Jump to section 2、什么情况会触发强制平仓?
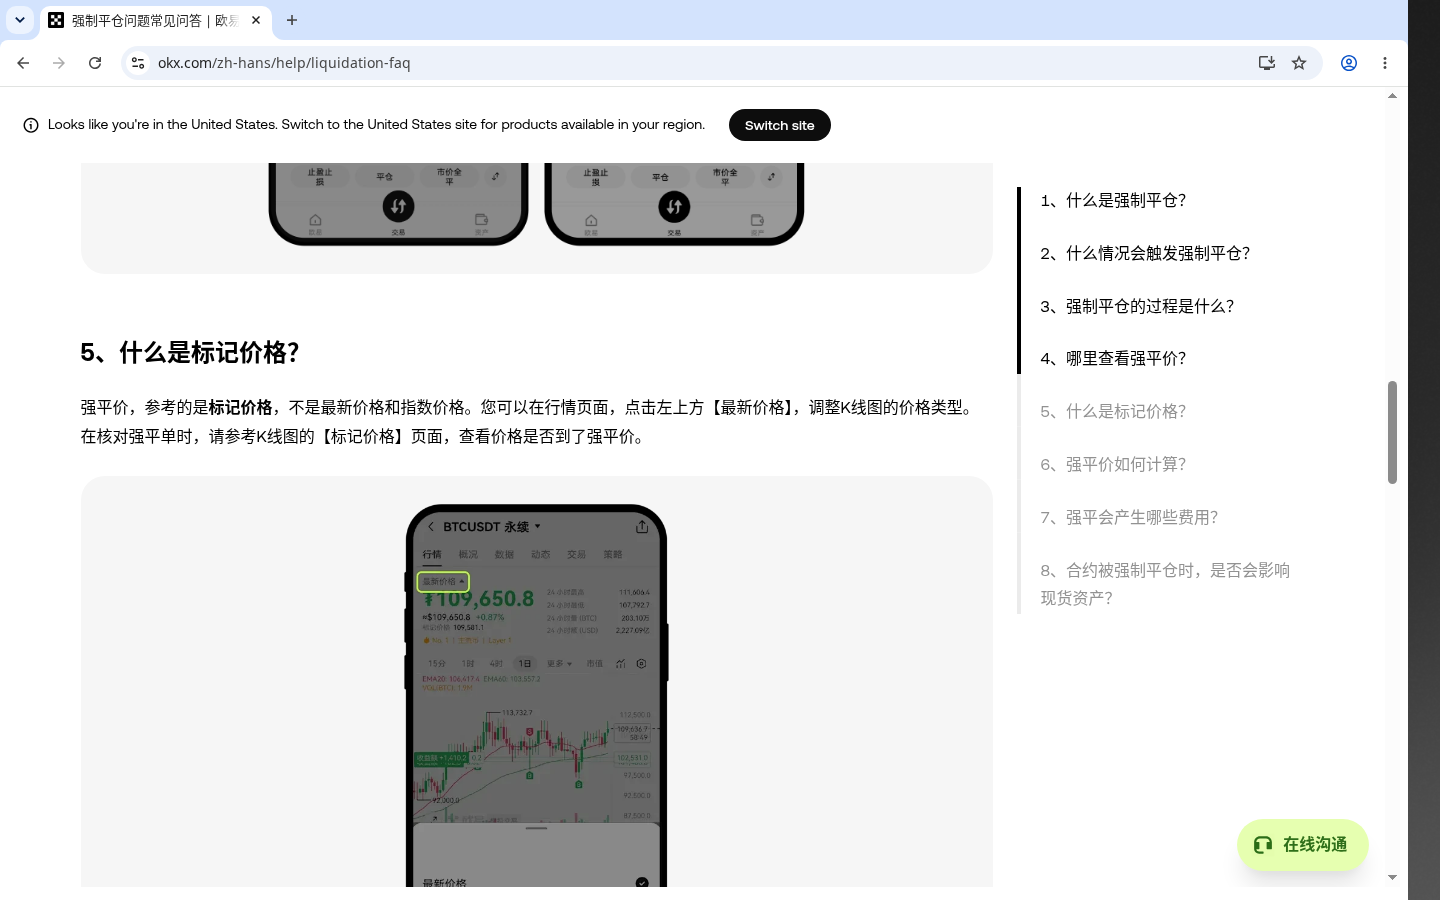Viewport: 1440px width, 900px height. coord(1145,253)
